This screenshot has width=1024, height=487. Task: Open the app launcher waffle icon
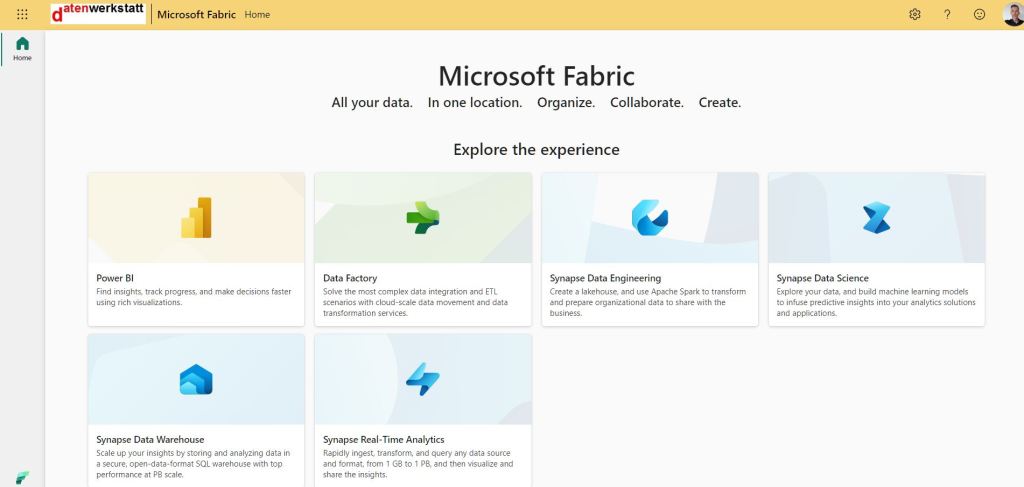[x=22, y=14]
